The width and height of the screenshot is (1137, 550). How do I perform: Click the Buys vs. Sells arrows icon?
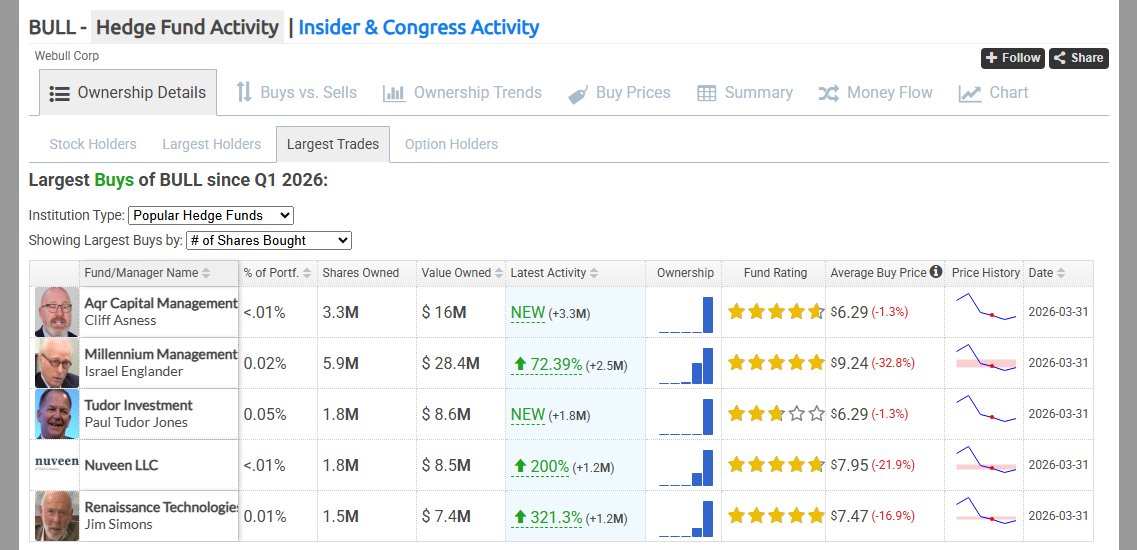(244, 92)
